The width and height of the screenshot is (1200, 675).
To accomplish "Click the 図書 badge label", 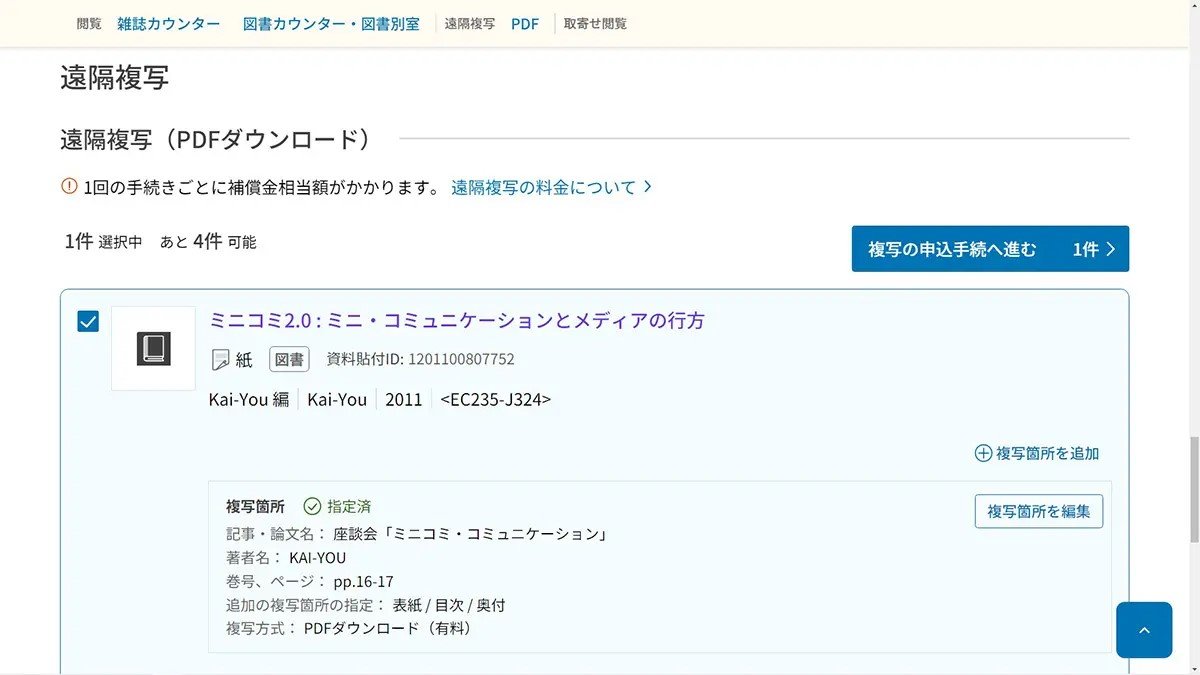I will pos(289,360).
